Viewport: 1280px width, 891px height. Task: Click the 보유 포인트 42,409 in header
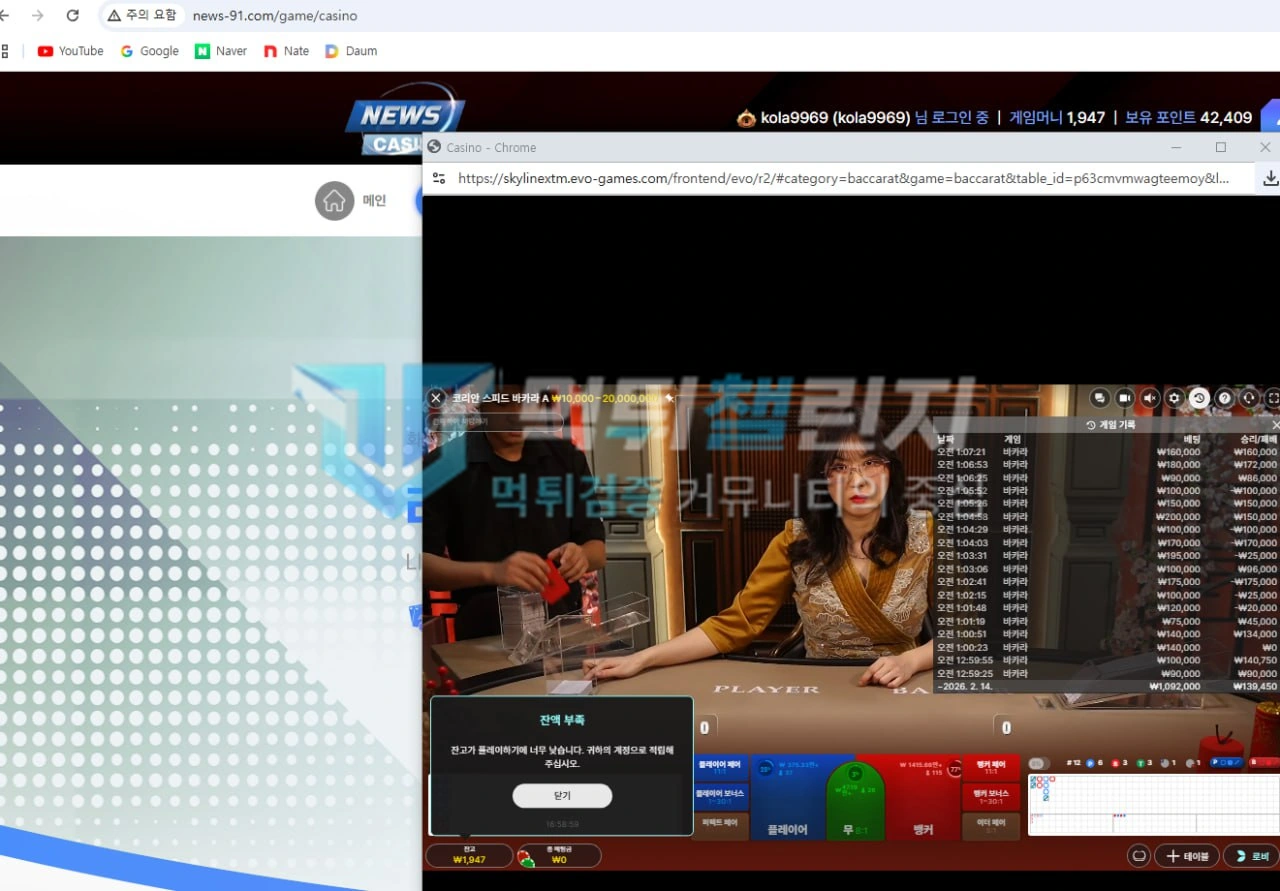[x=1188, y=118]
